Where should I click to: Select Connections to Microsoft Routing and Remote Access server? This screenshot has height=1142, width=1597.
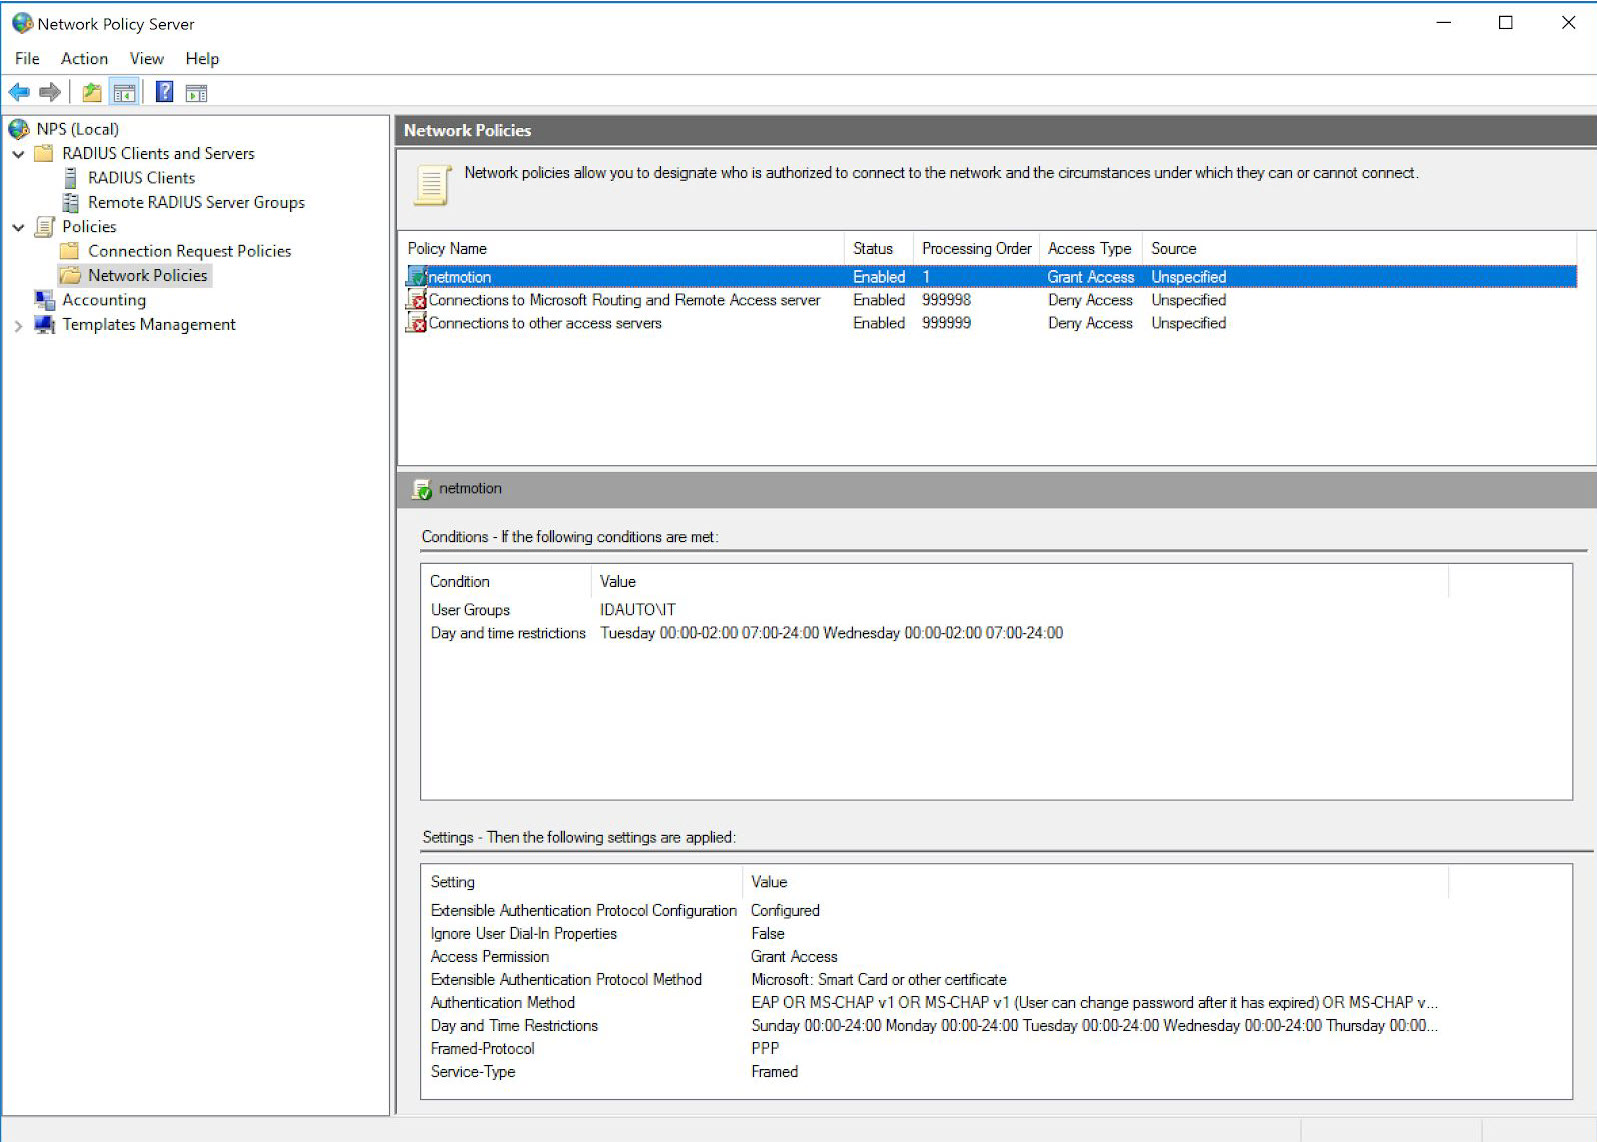pos(624,300)
